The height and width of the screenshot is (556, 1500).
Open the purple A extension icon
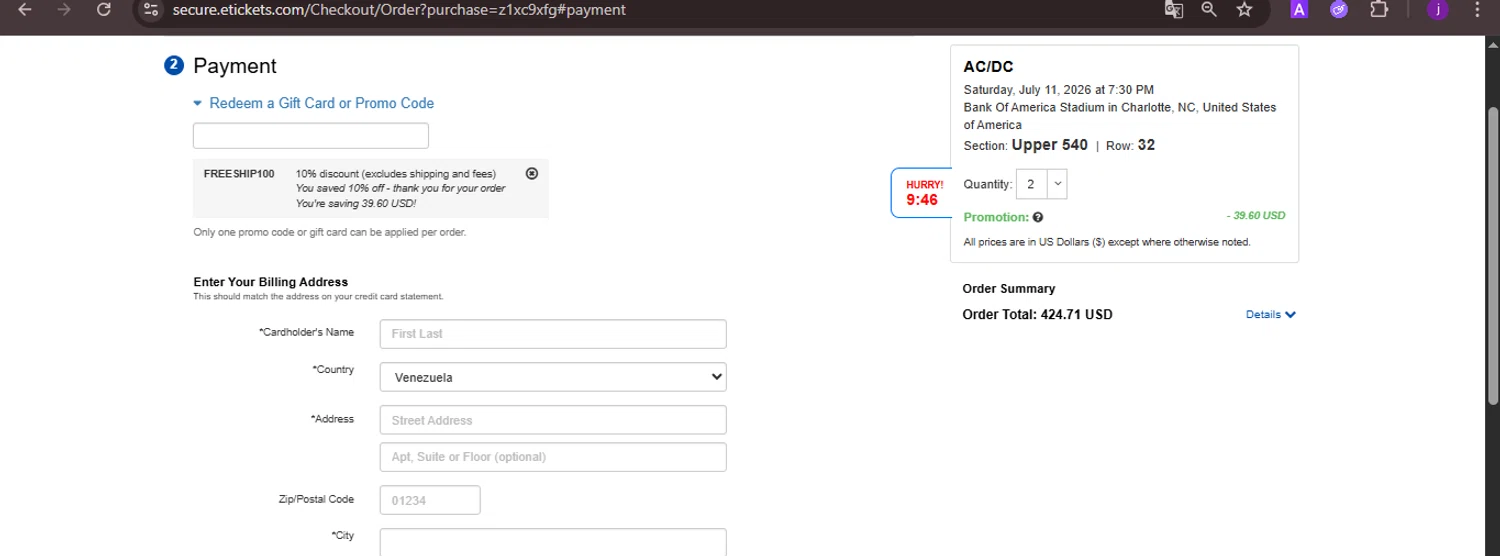click(1299, 10)
